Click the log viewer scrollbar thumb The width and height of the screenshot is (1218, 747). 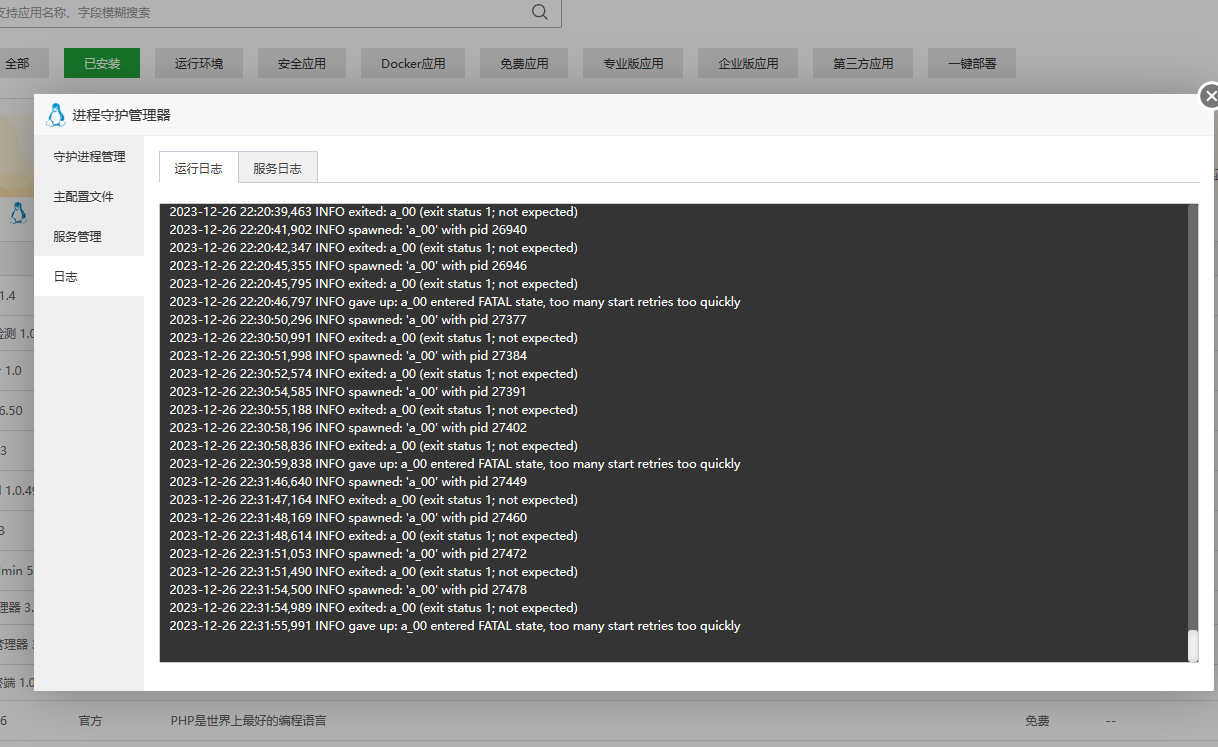pos(1192,646)
